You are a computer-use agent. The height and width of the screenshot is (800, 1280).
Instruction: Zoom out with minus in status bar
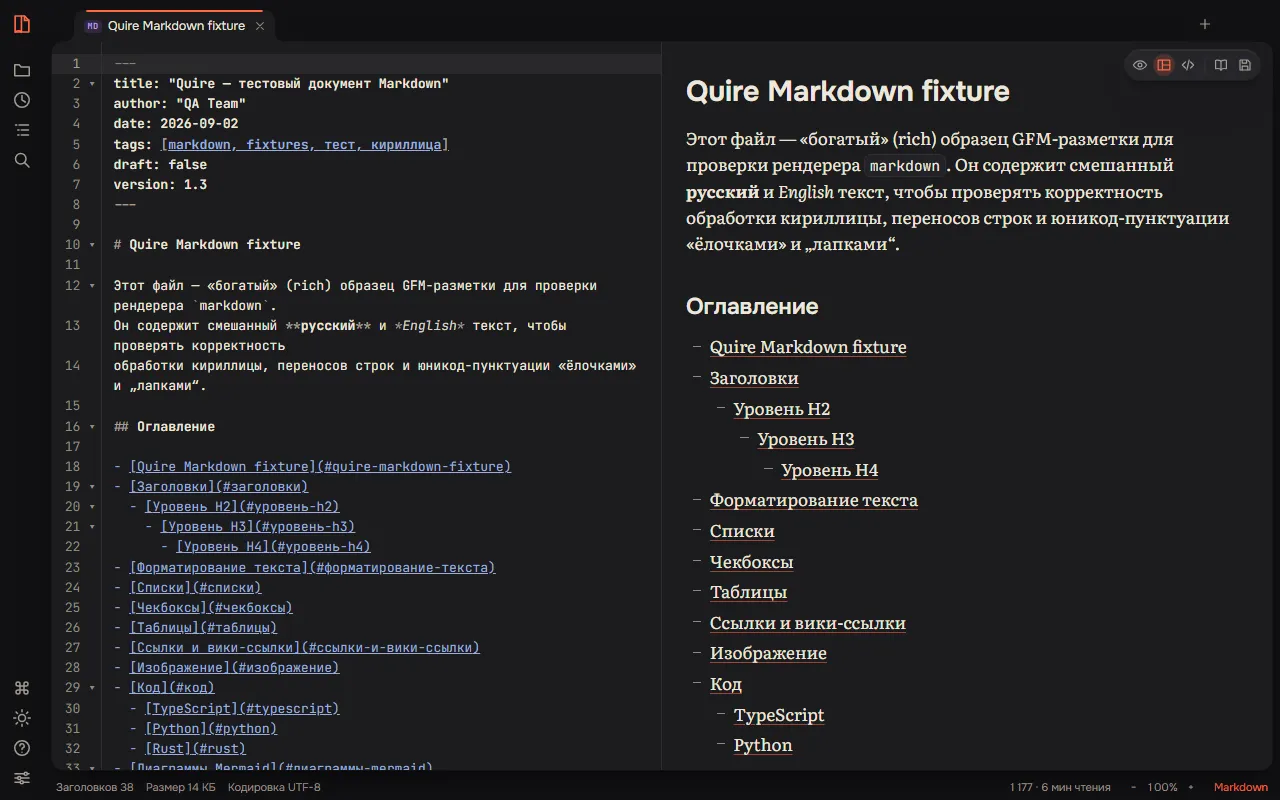[1133, 787]
